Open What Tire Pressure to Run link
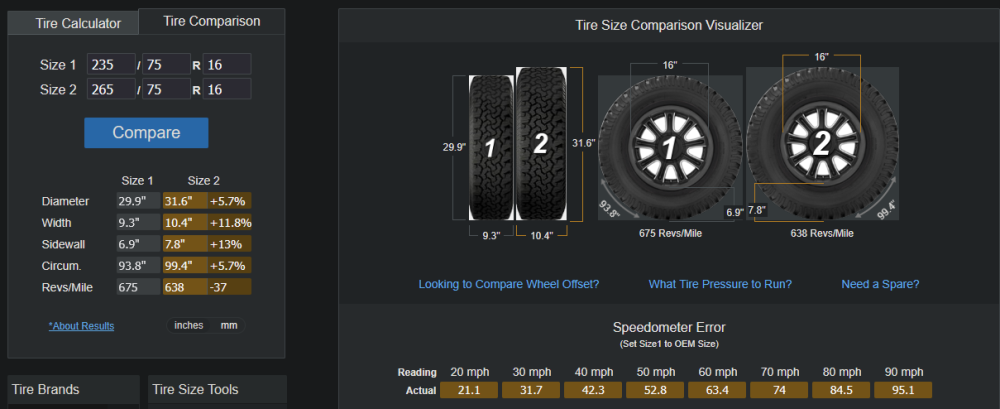This screenshot has height=409, width=1000. tap(720, 284)
